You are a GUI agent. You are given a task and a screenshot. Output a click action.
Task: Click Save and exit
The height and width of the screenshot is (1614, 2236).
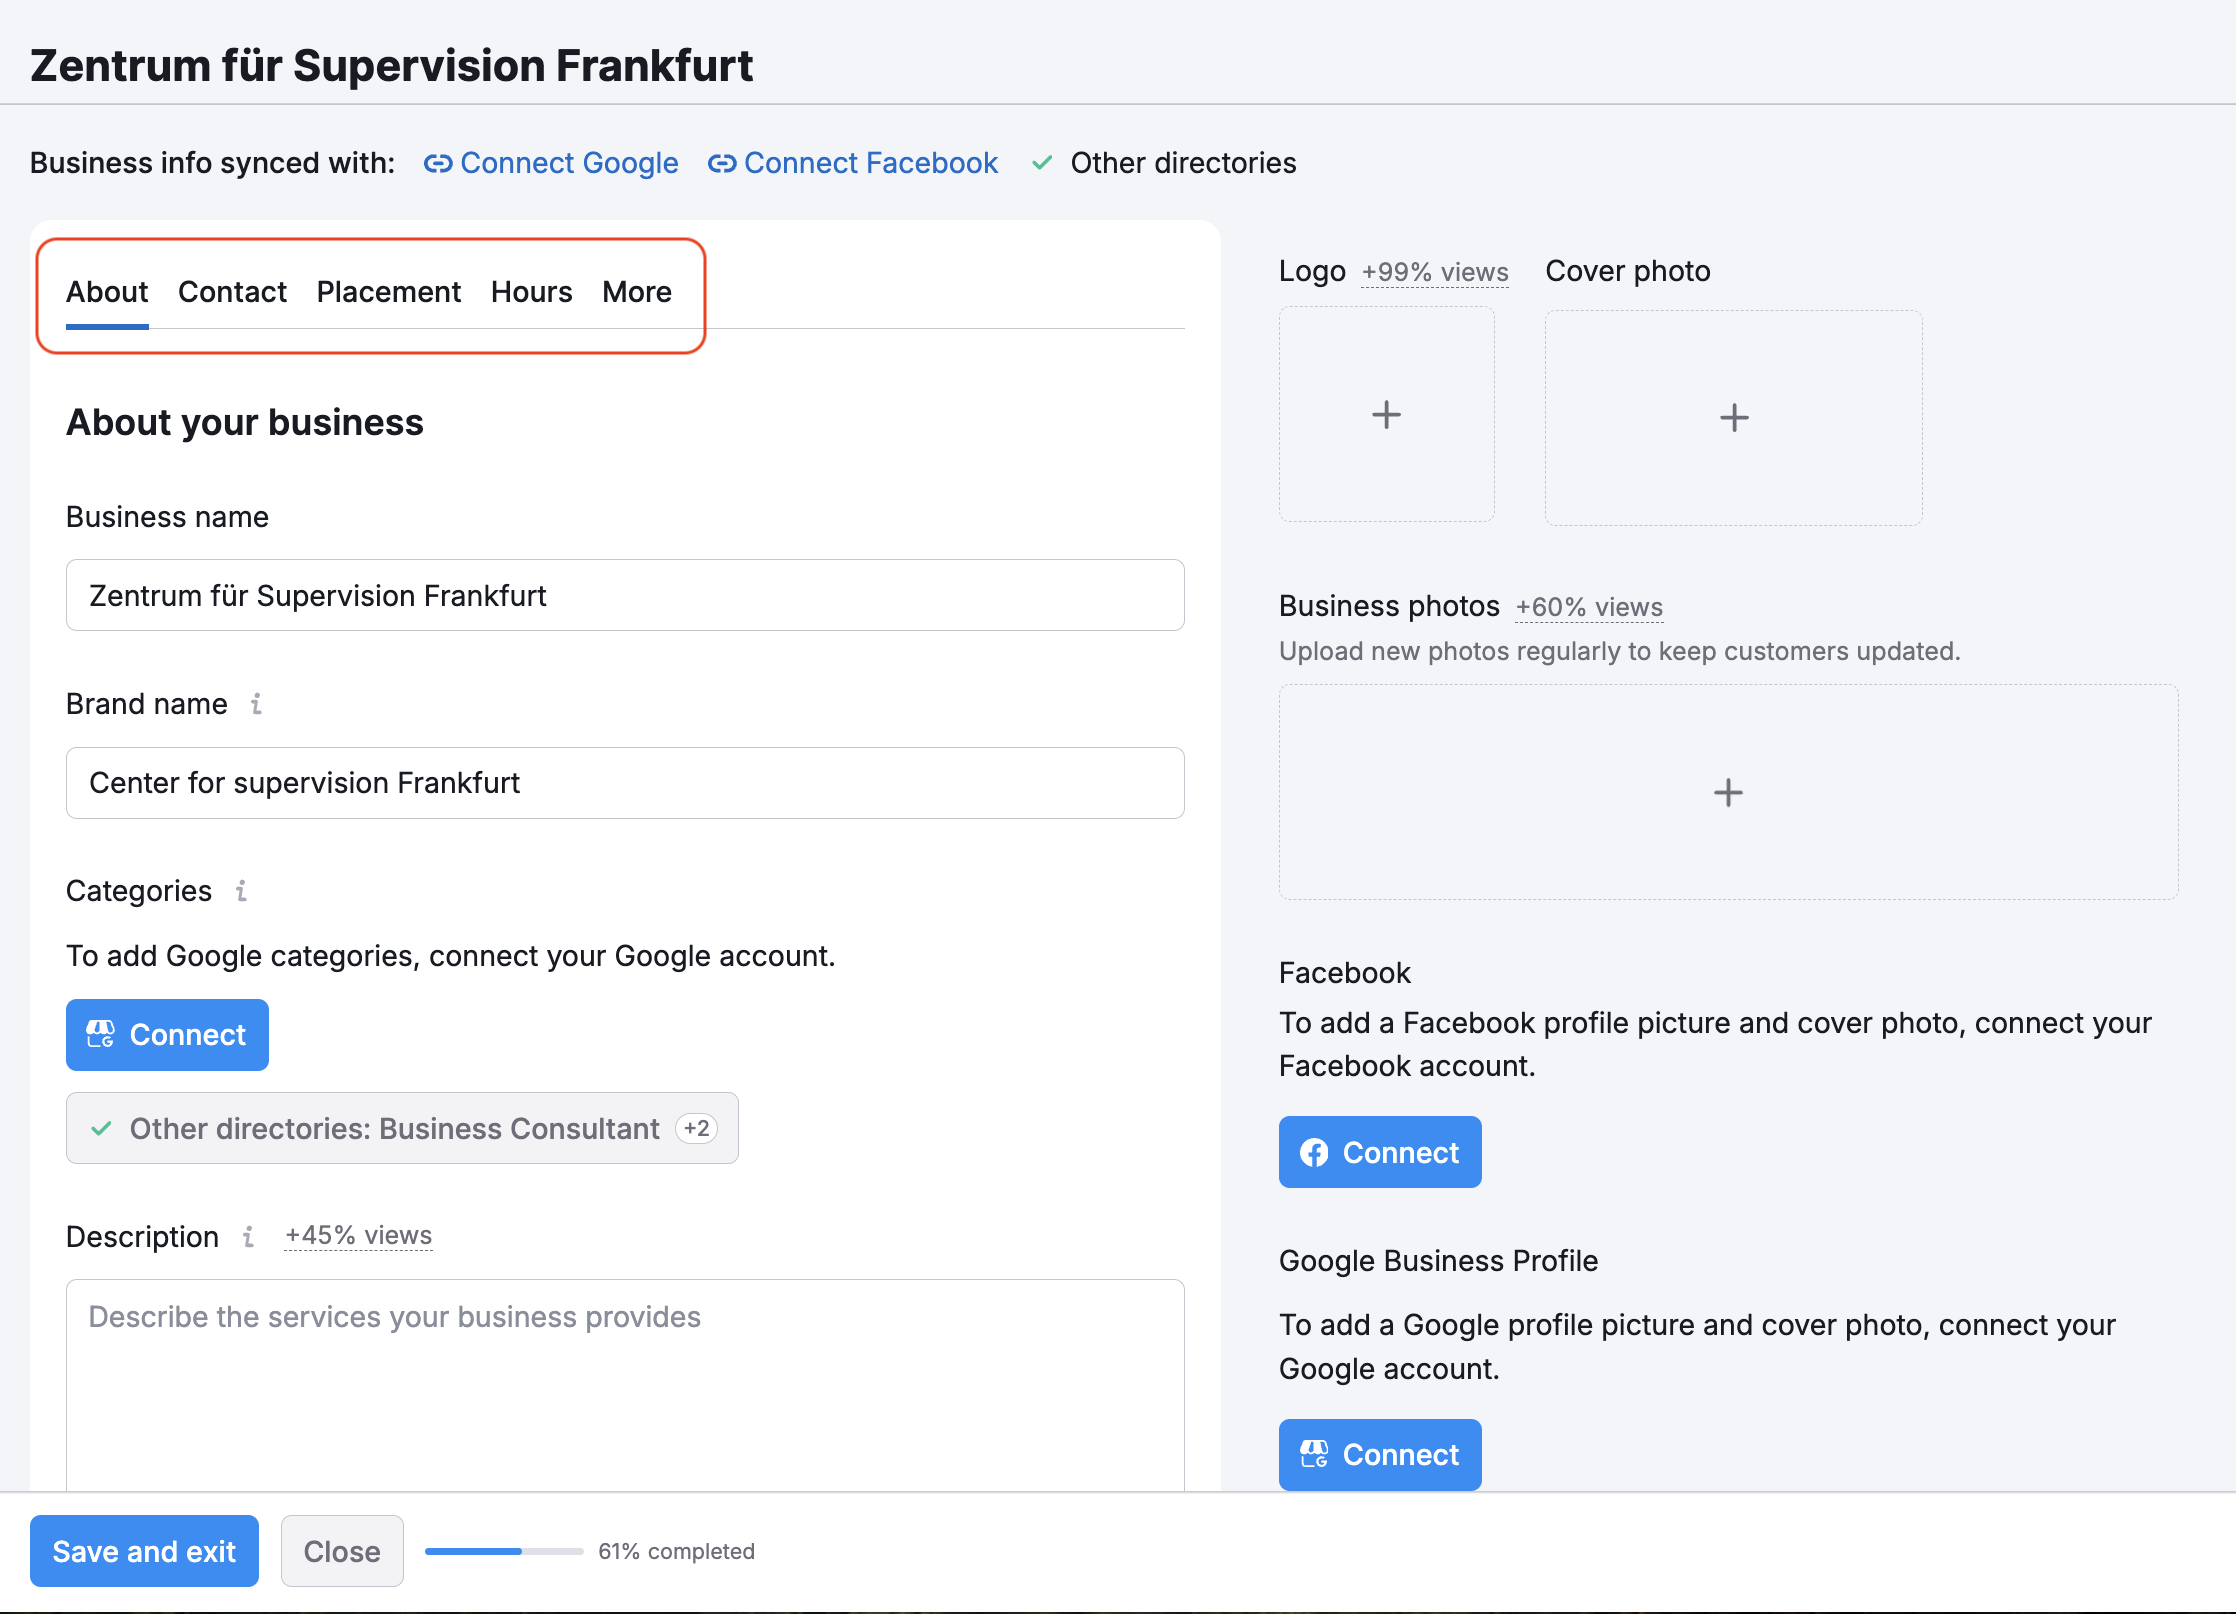pyautogui.click(x=144, y=1551)
